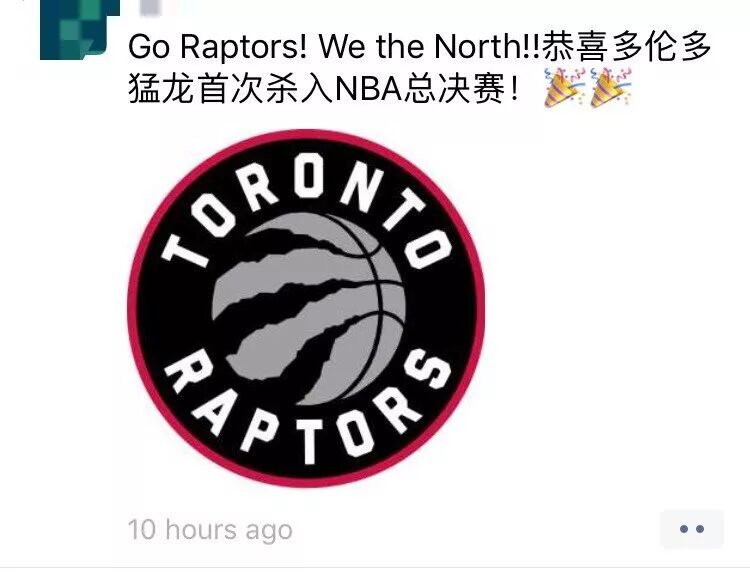Click the clawed basketball in the logo
This screenshot has height=572, width=750.
pyautogui.click(x=309, y=308)
